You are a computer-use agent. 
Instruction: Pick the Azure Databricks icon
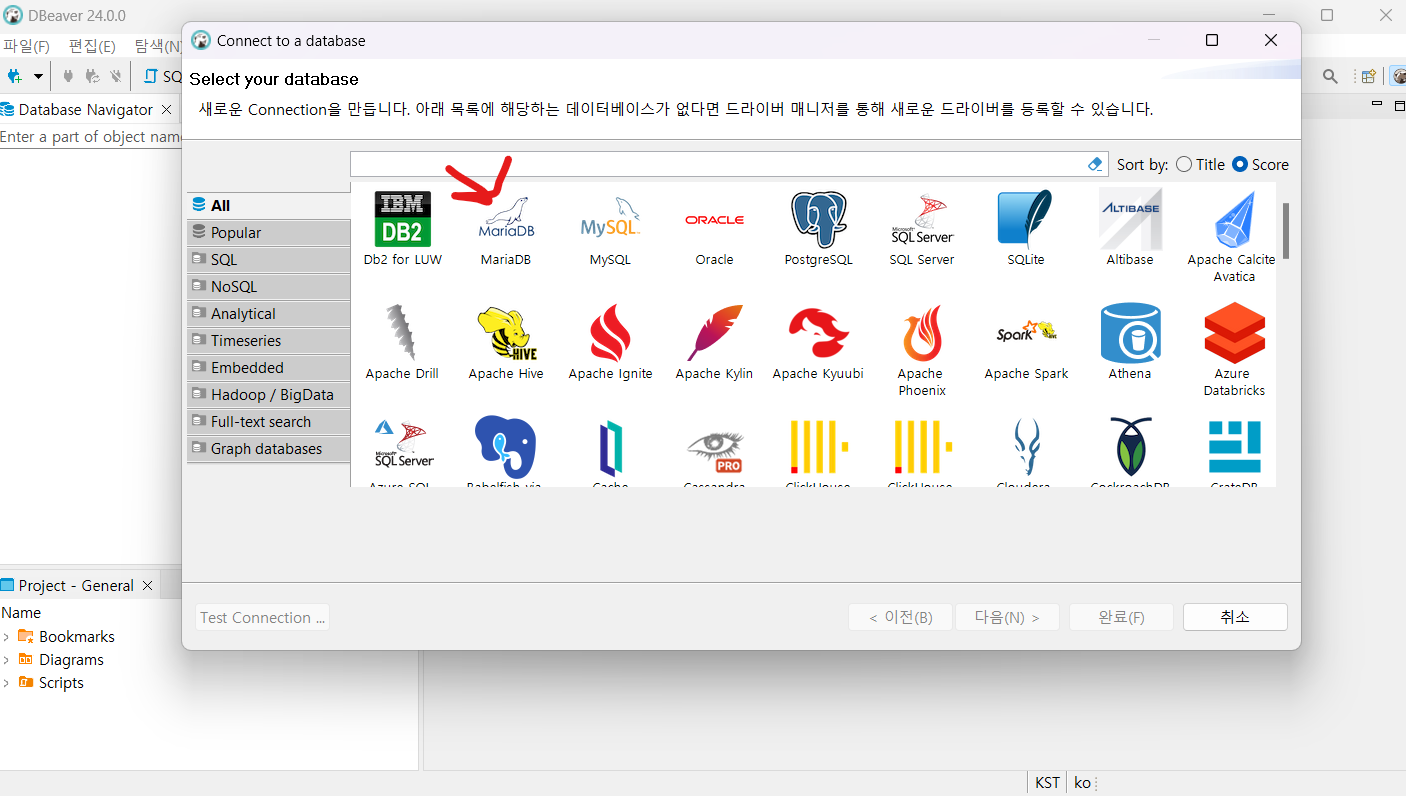coord(1234,350)
